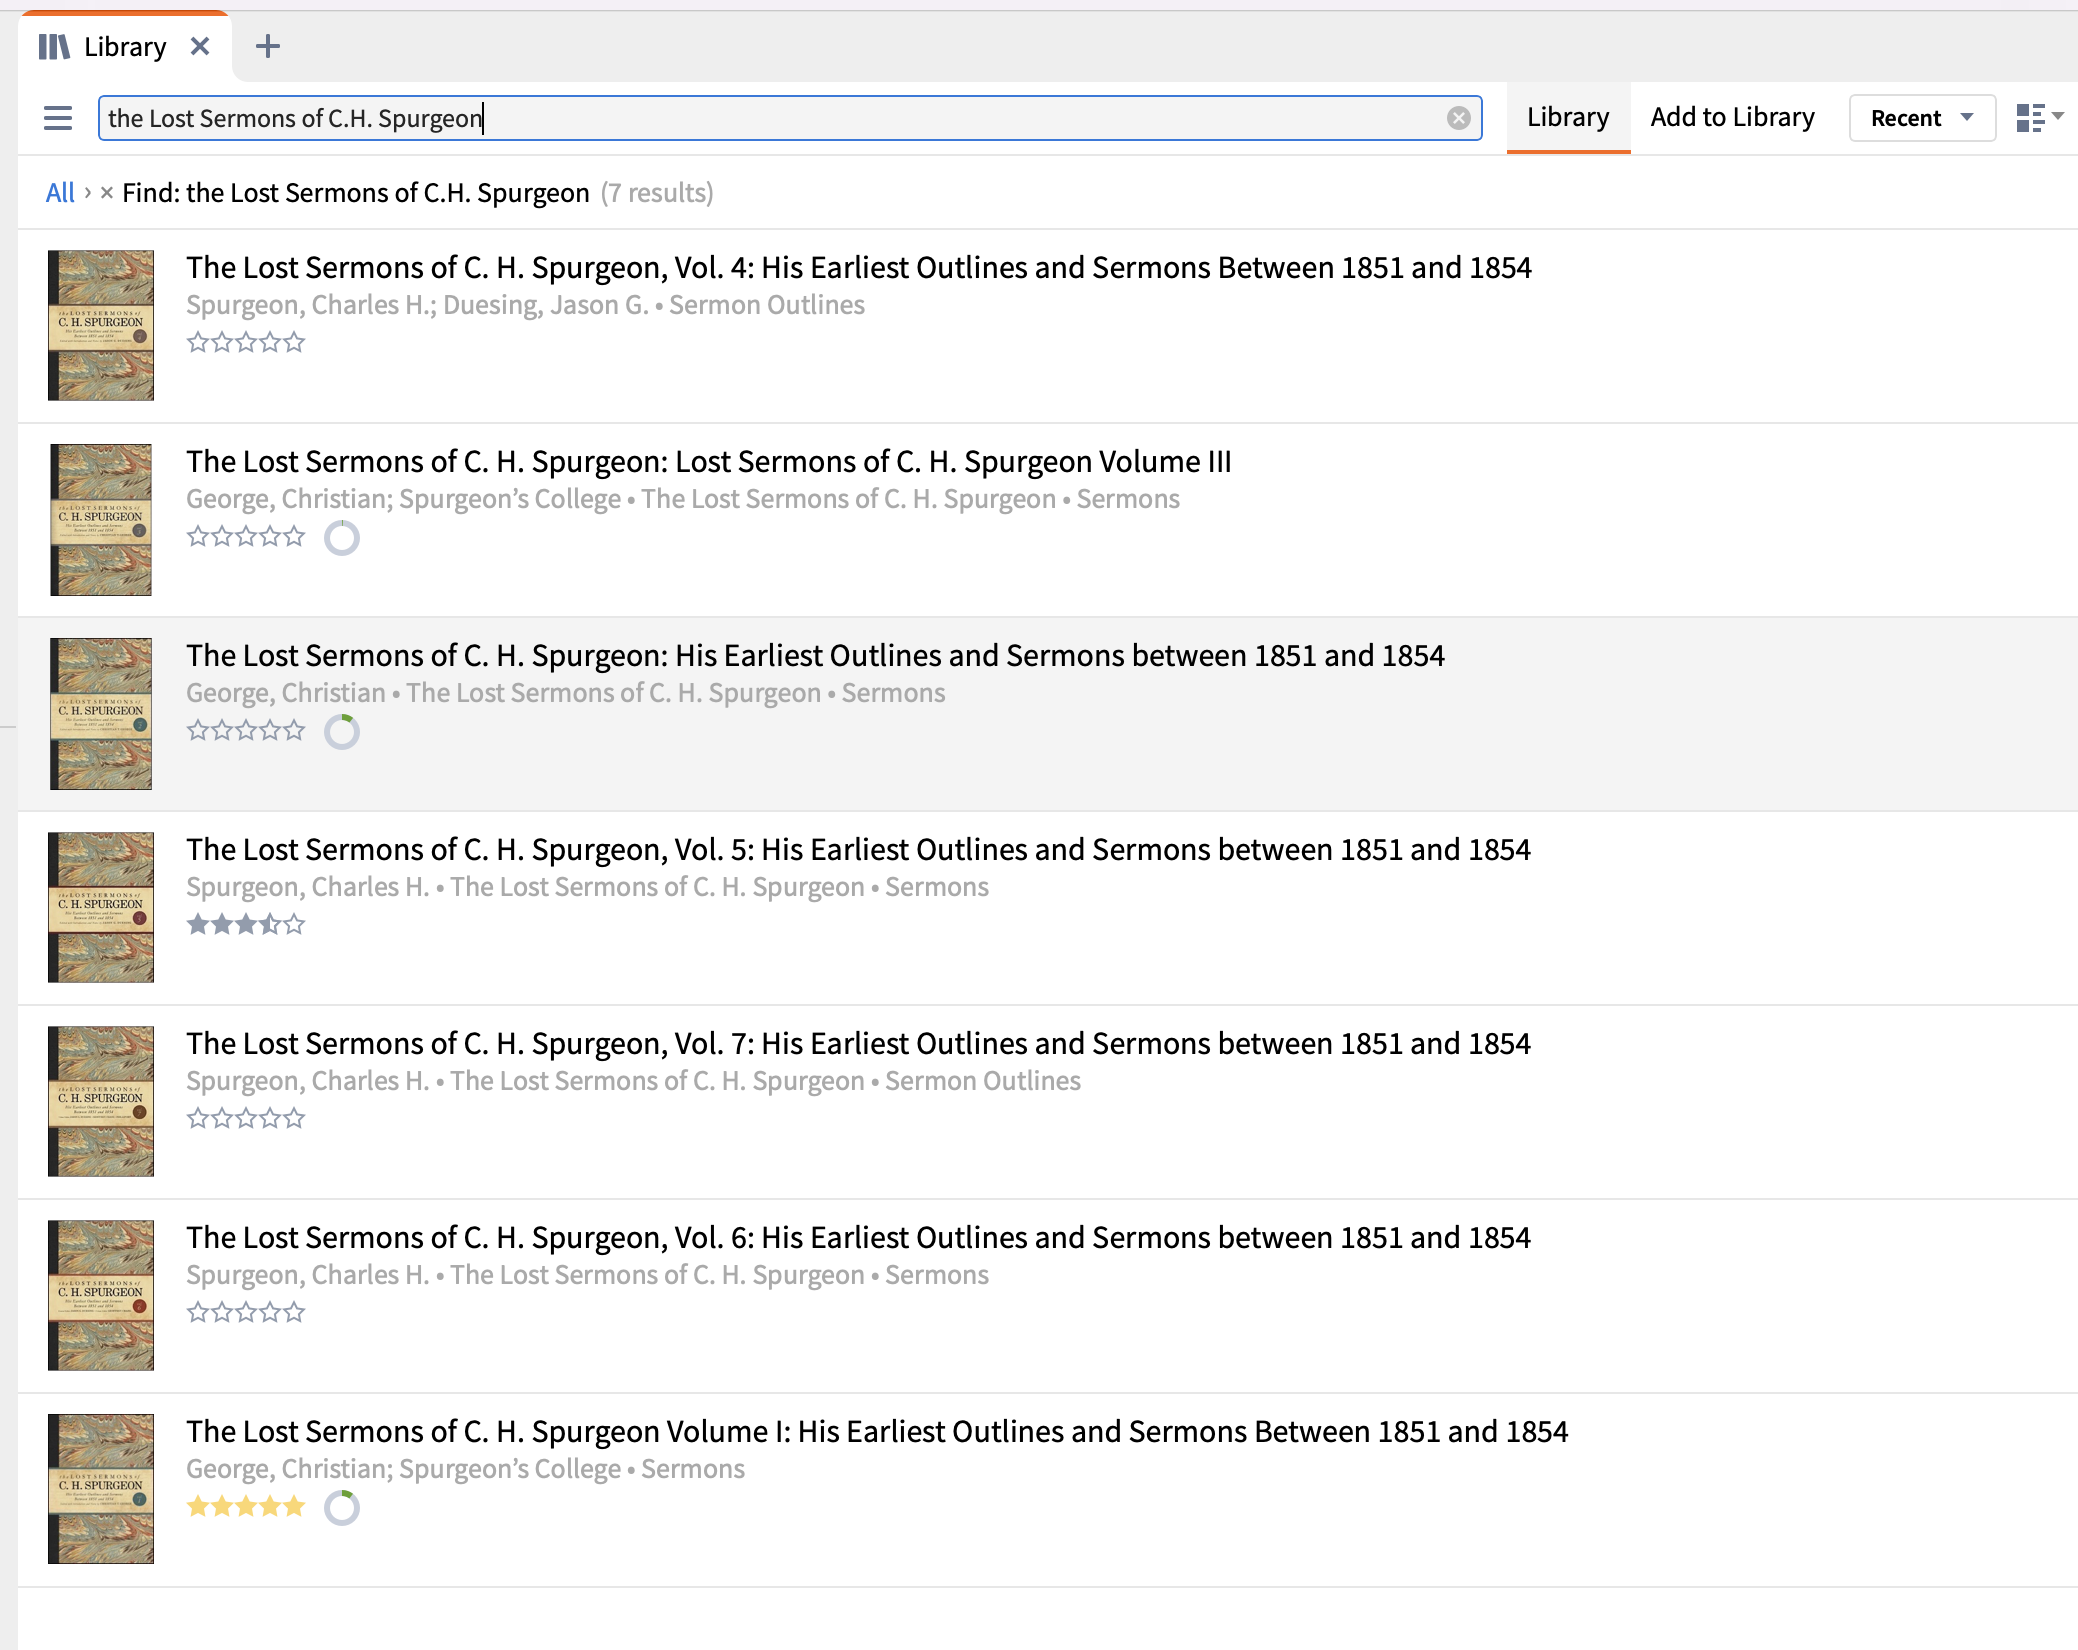The width and height of the screenshot is (2078, 1650).
Task: Open Lost Sermons Volume I title
Action: [x=876, y=1432]
